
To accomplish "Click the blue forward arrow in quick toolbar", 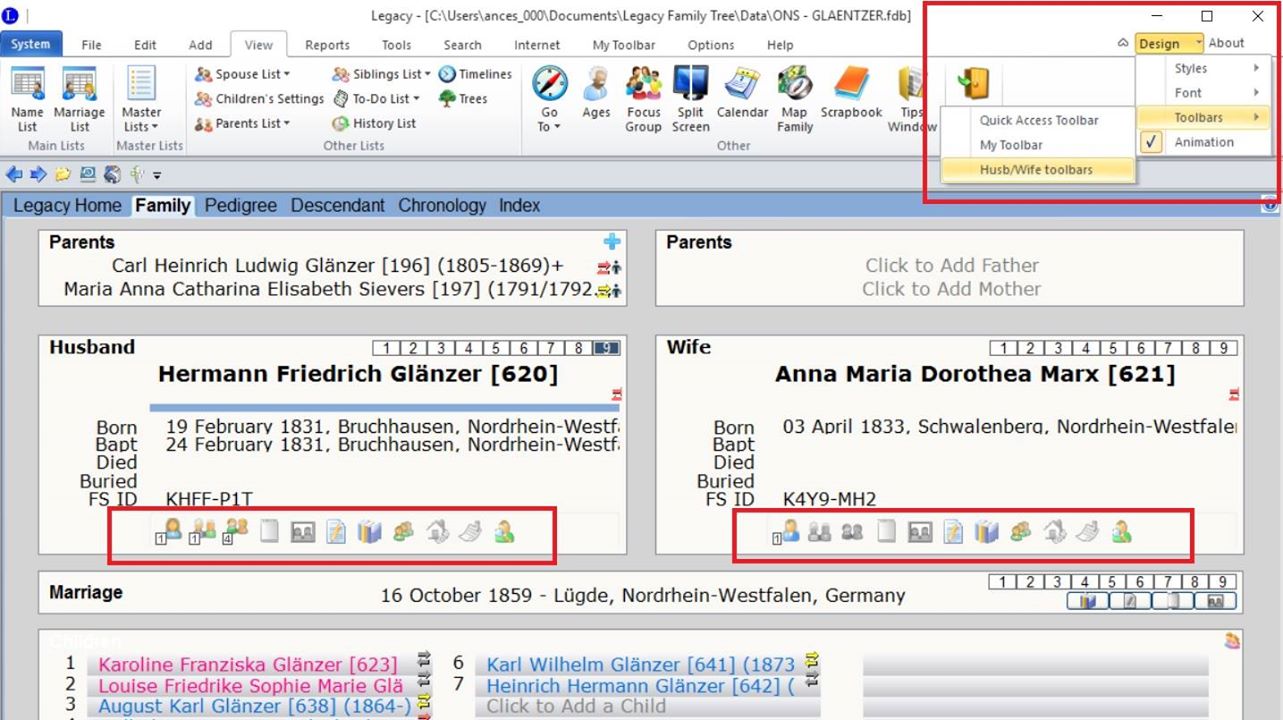I will pyautogui.click(x=38, y=175).
